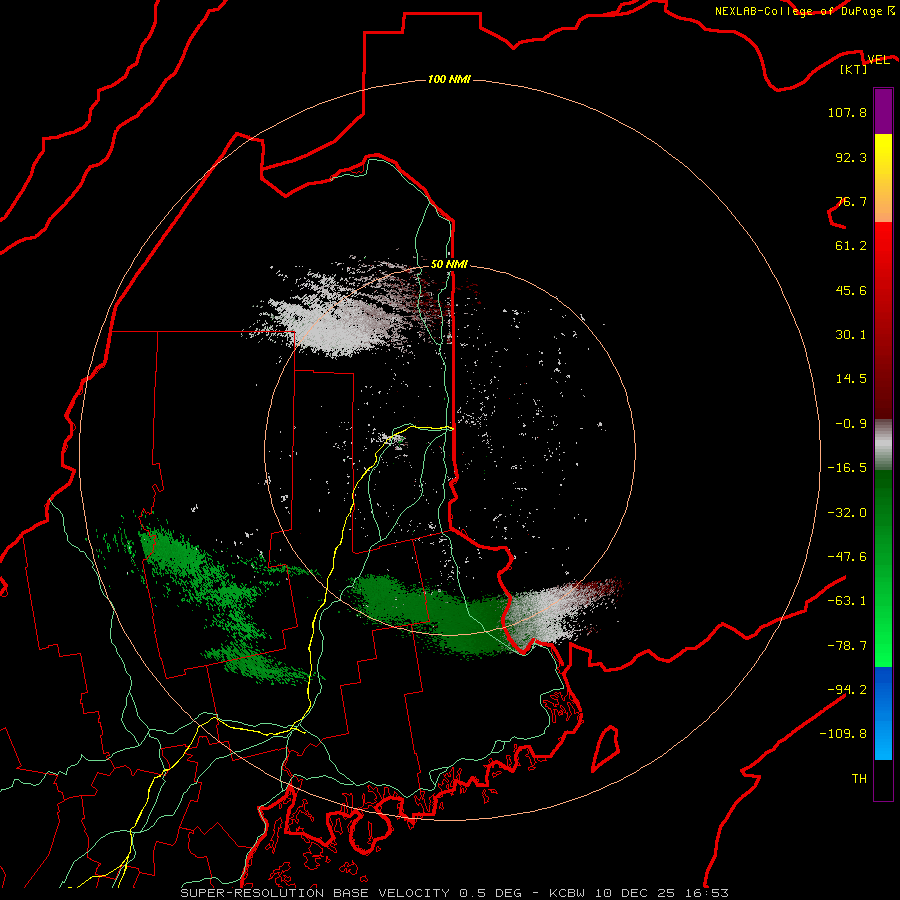Click the yellow-orange segment of the color bar
This screenshot has height=900, width=900.
pos(883,178)
